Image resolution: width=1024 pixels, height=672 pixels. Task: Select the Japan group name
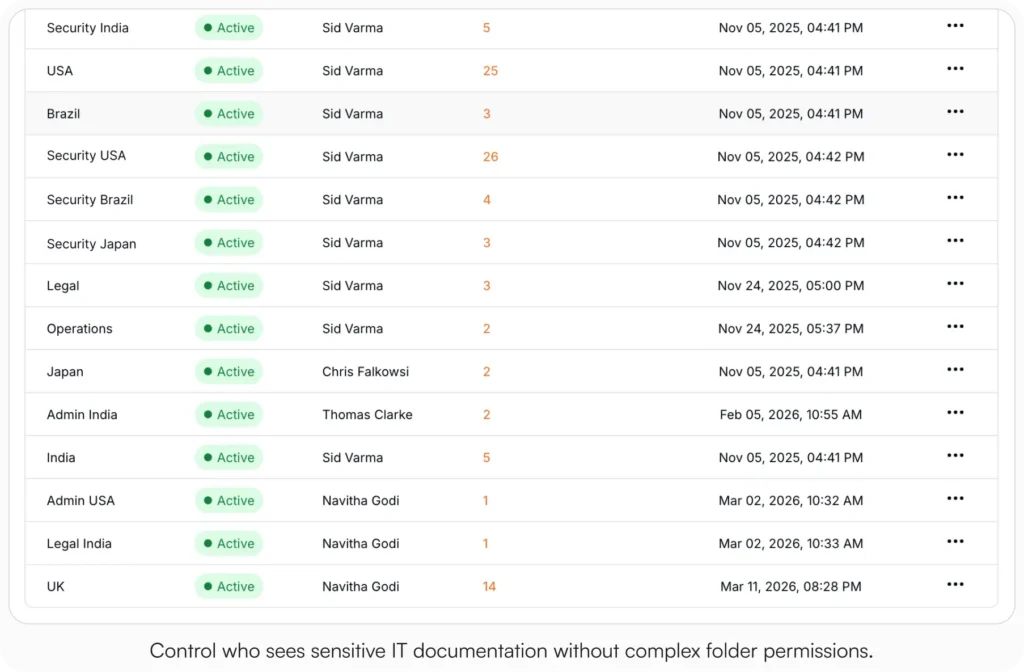(65, 372)
